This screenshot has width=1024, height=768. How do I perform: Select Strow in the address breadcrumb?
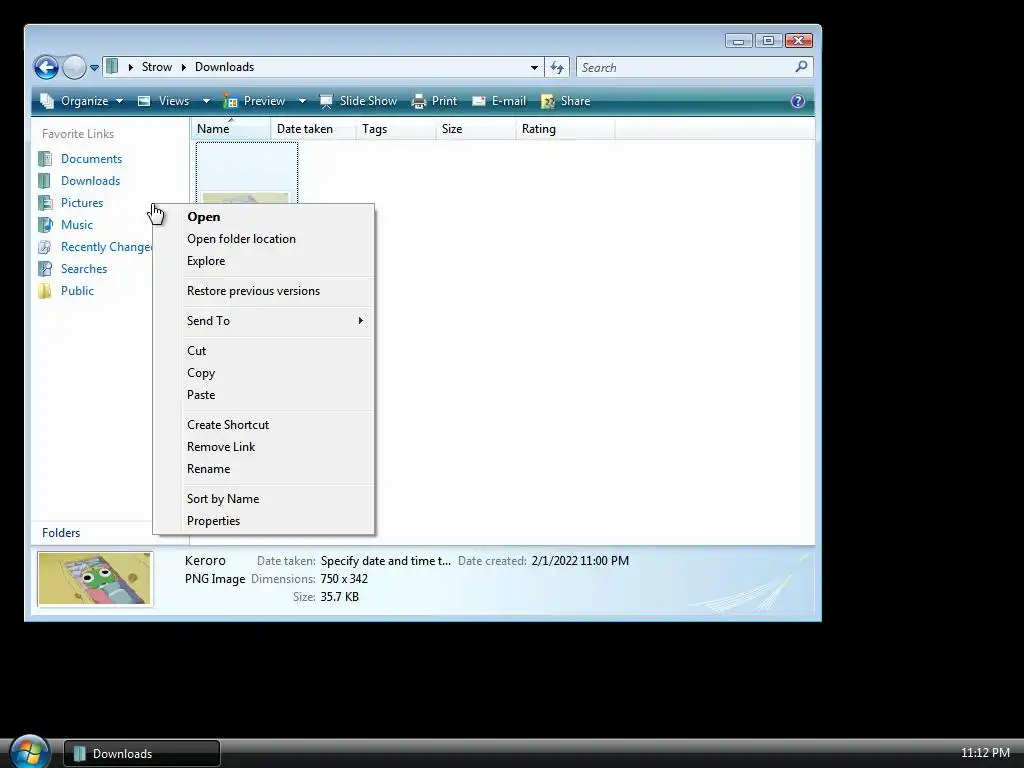coord(157,67)
